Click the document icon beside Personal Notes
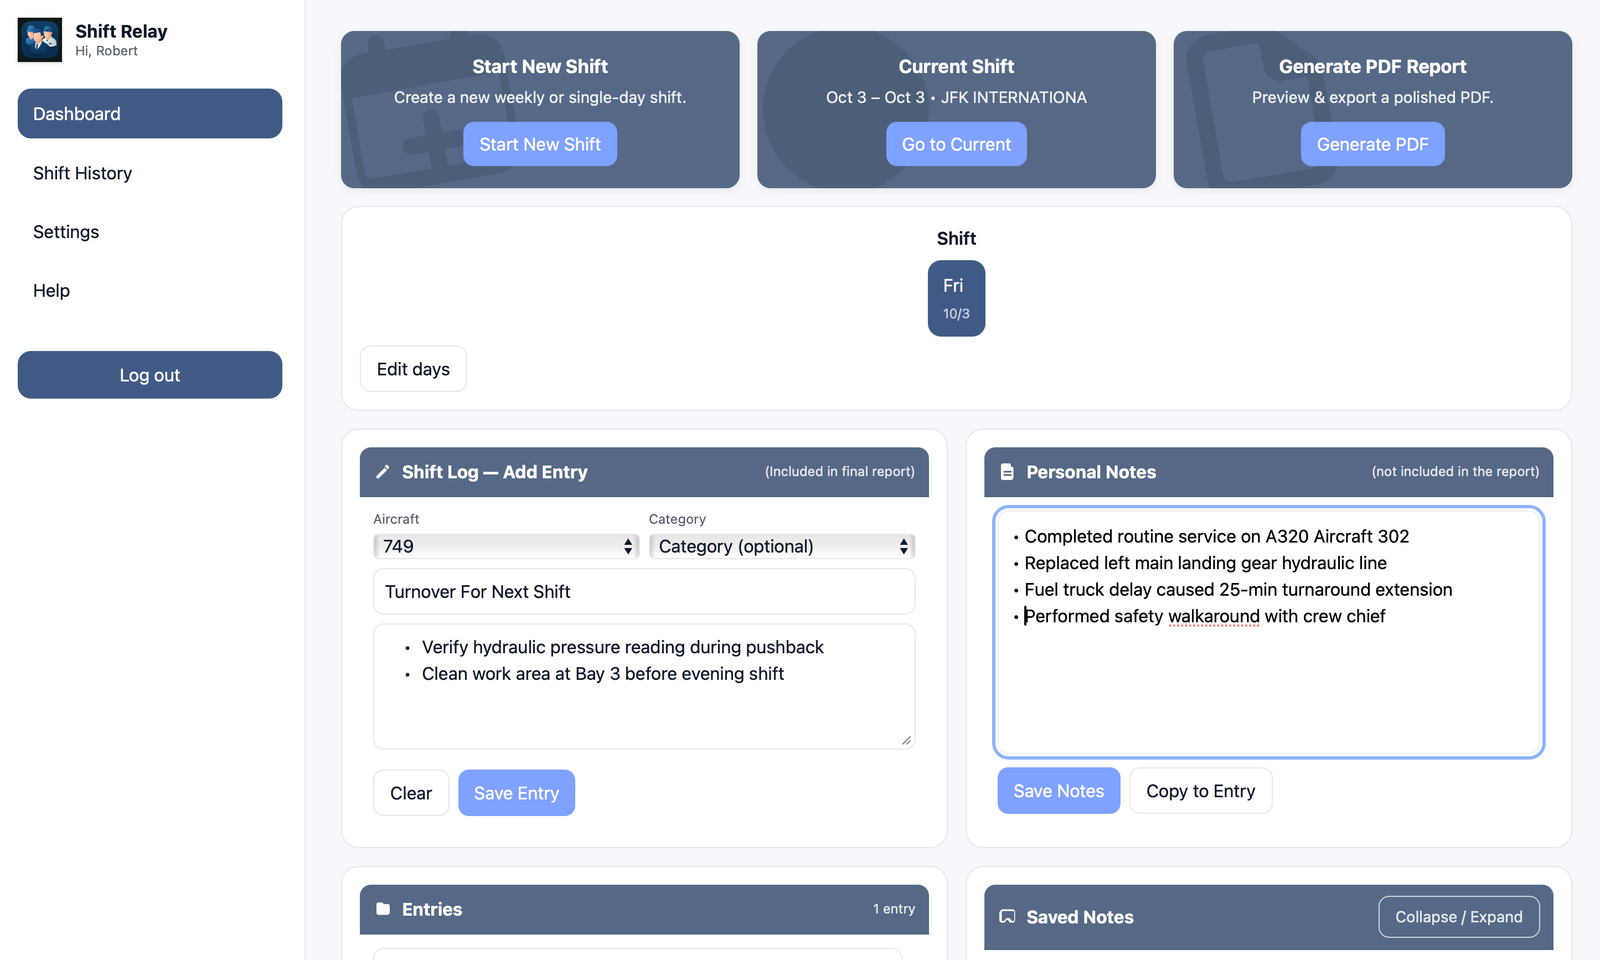This screenshot has height=960, width=1600. pos(1006,471)
